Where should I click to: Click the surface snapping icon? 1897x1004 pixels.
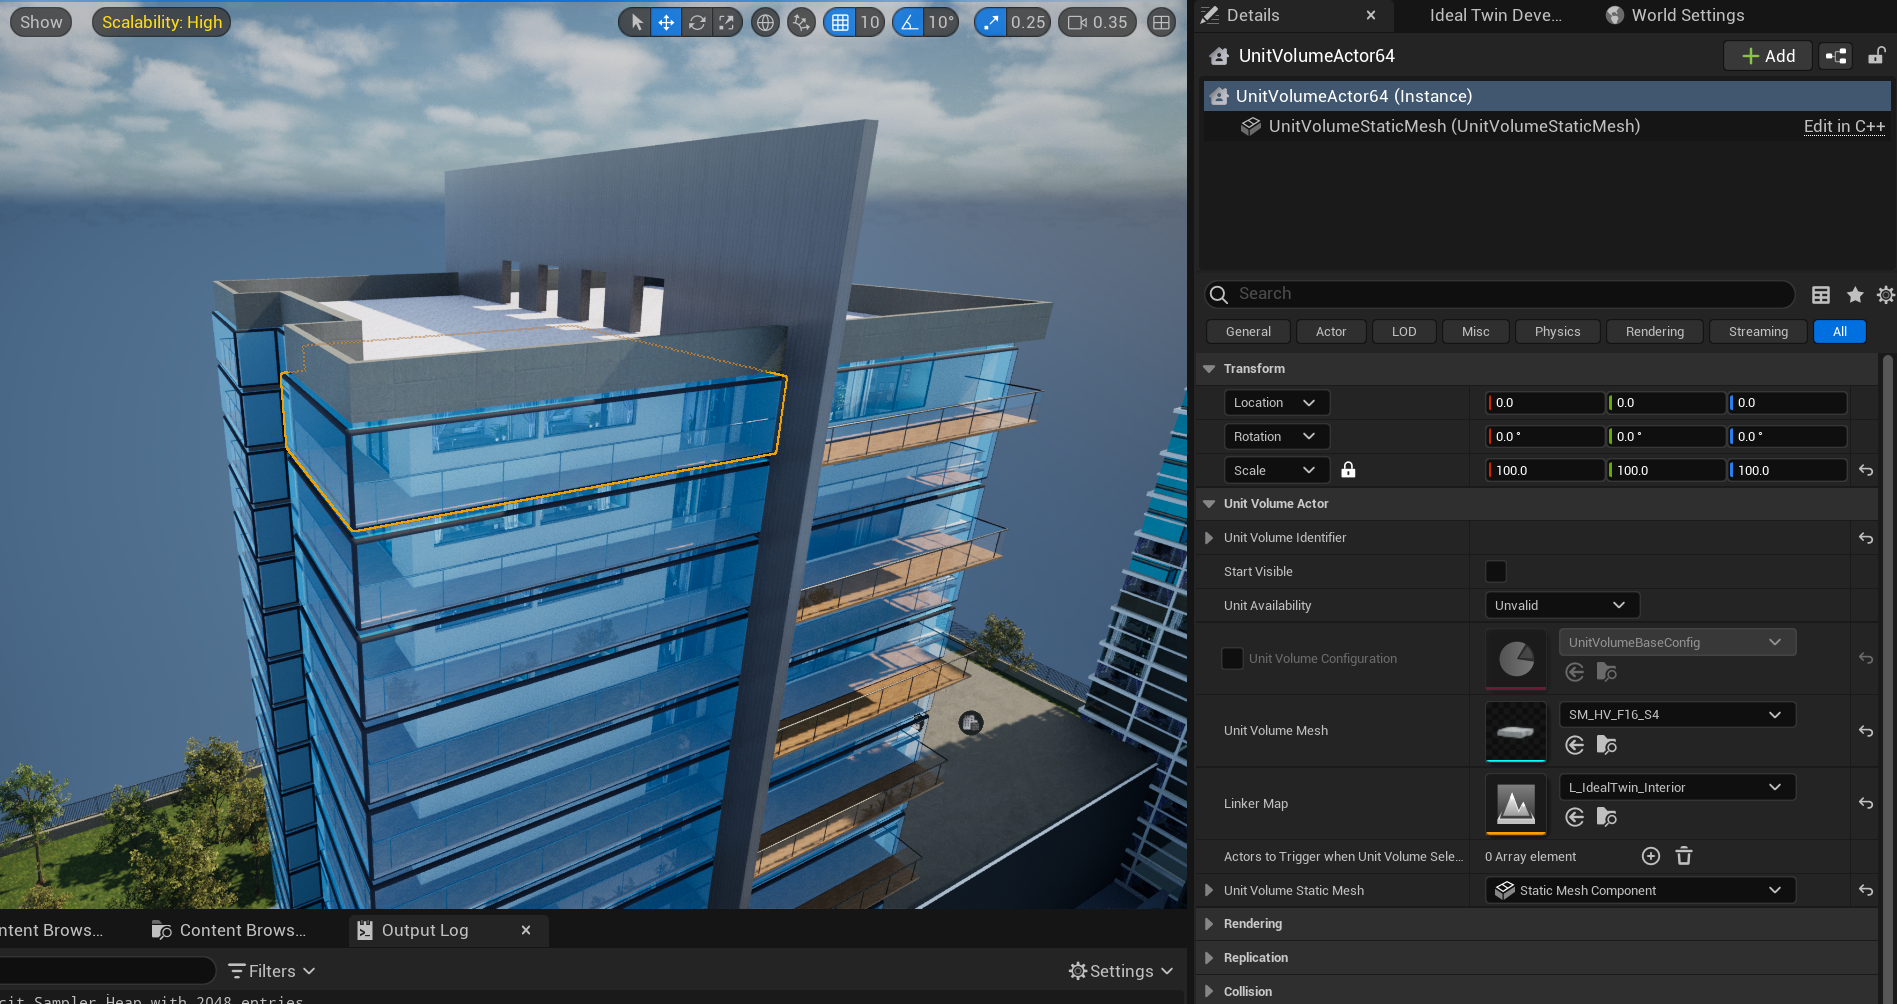(801, 22)
